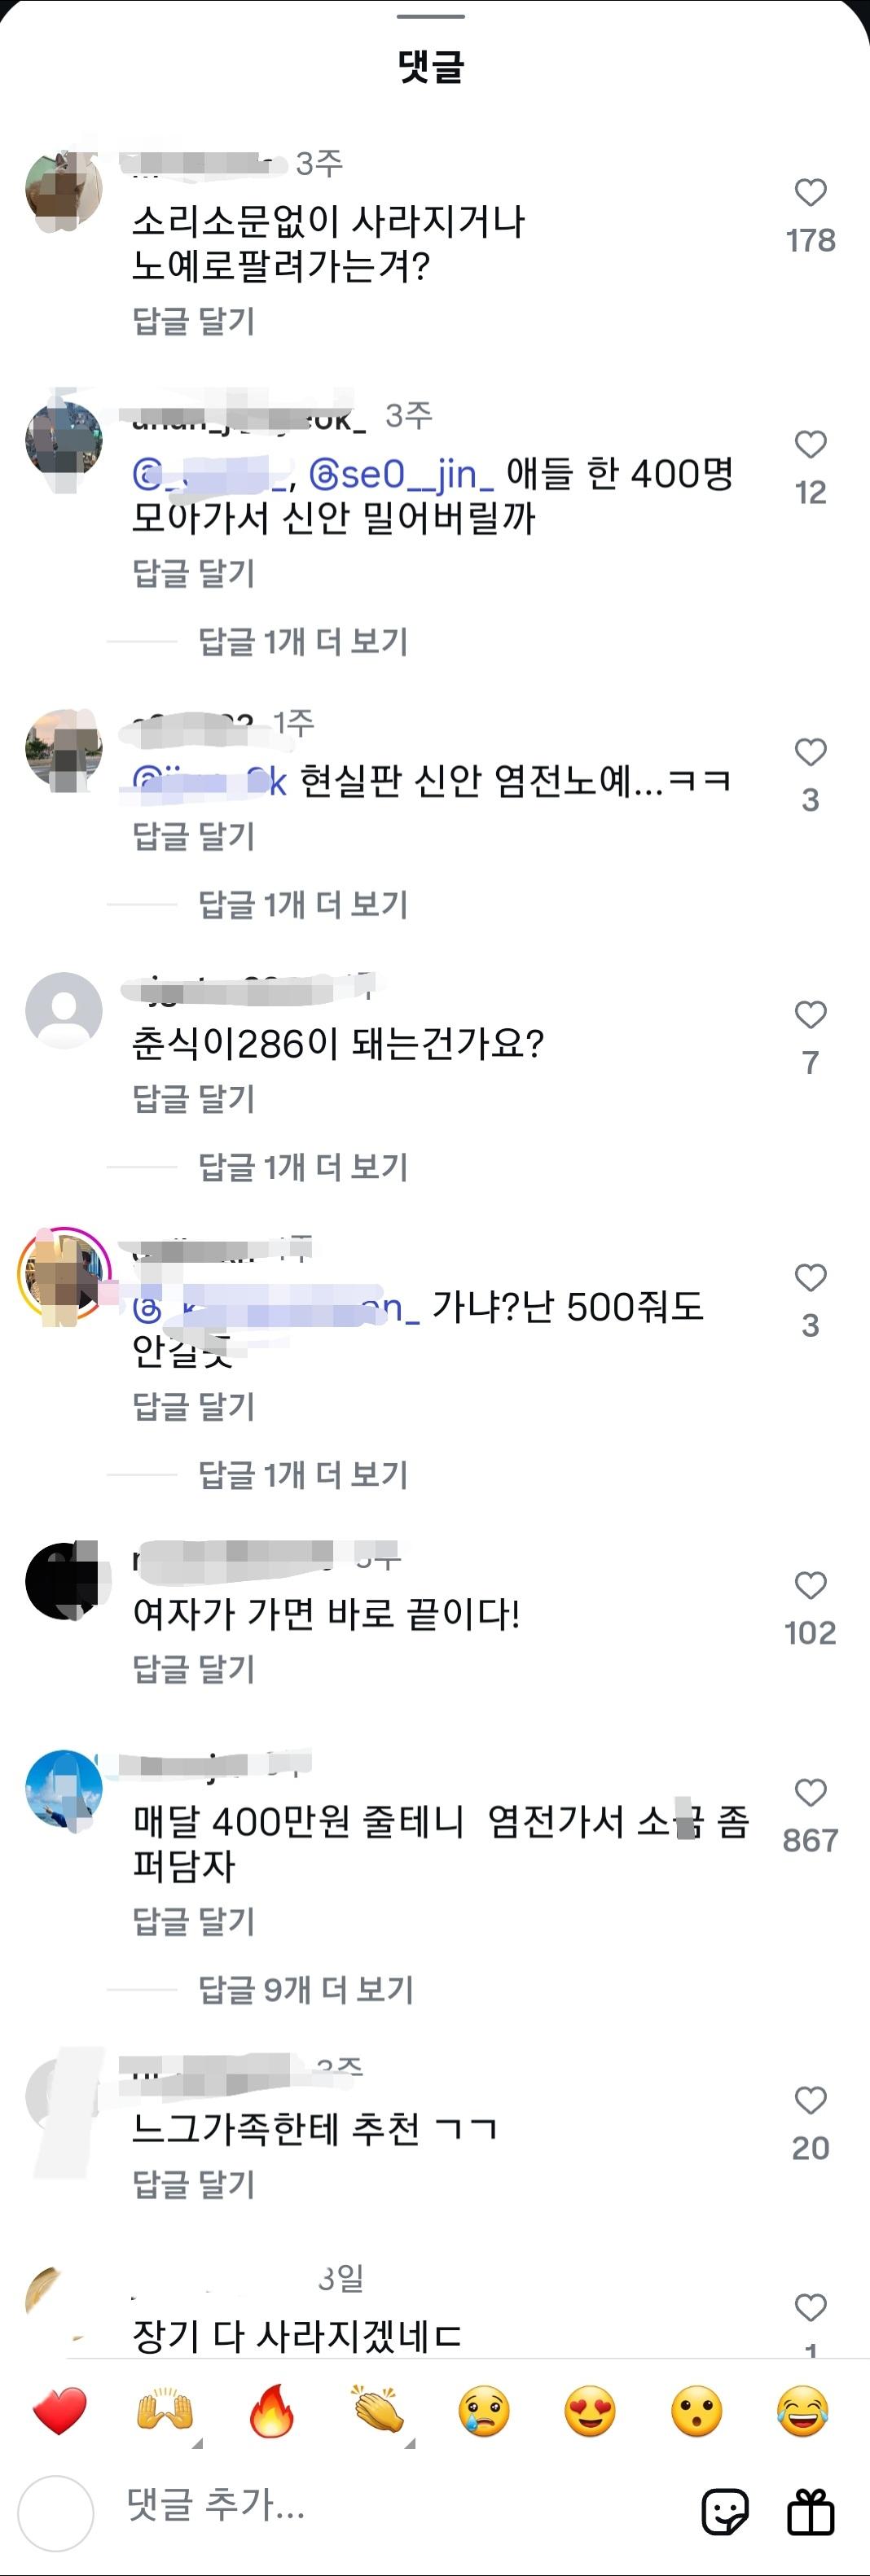Reply to the 느그가족한테 추천 comment
The height and width of the screenshot is (2576, 870).
[x=194, y=2183]
